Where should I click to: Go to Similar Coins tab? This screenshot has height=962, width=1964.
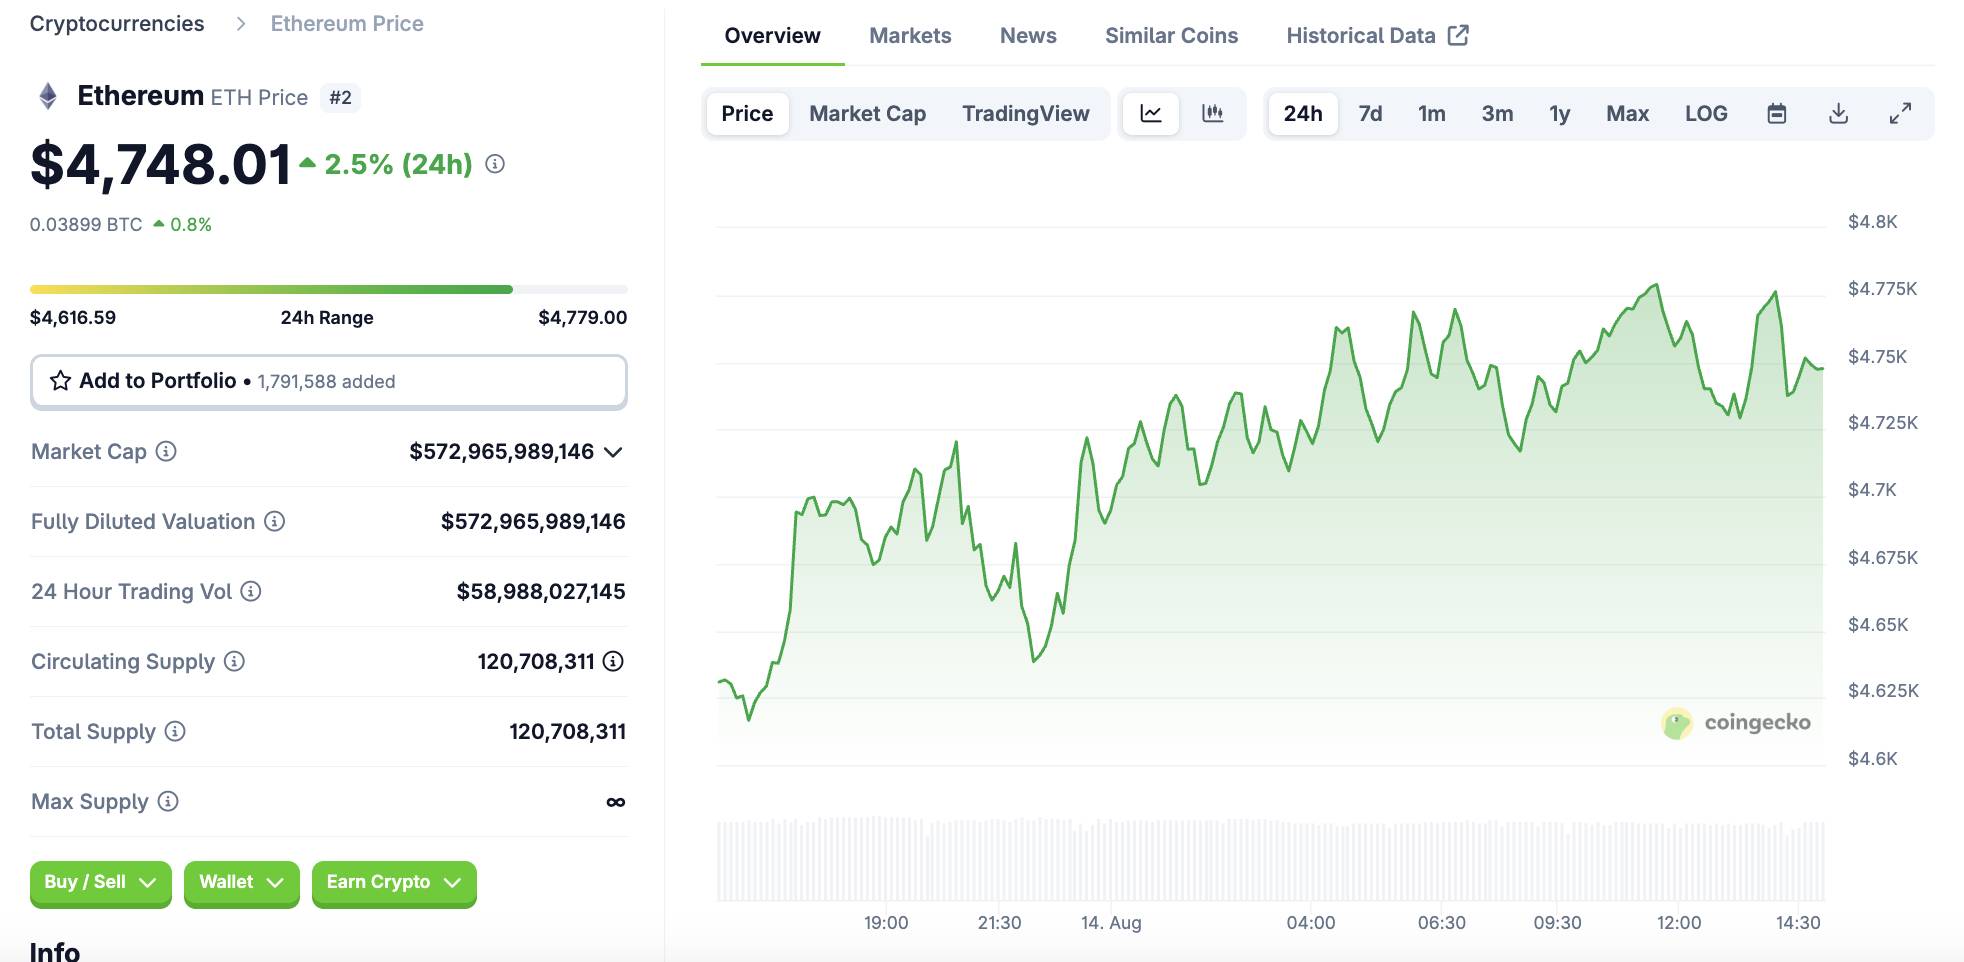1171,36
